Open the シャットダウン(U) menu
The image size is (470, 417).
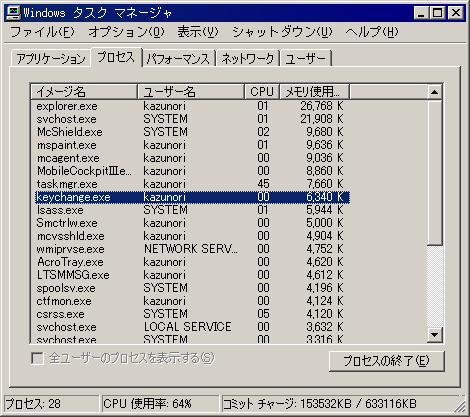[282, 32]
